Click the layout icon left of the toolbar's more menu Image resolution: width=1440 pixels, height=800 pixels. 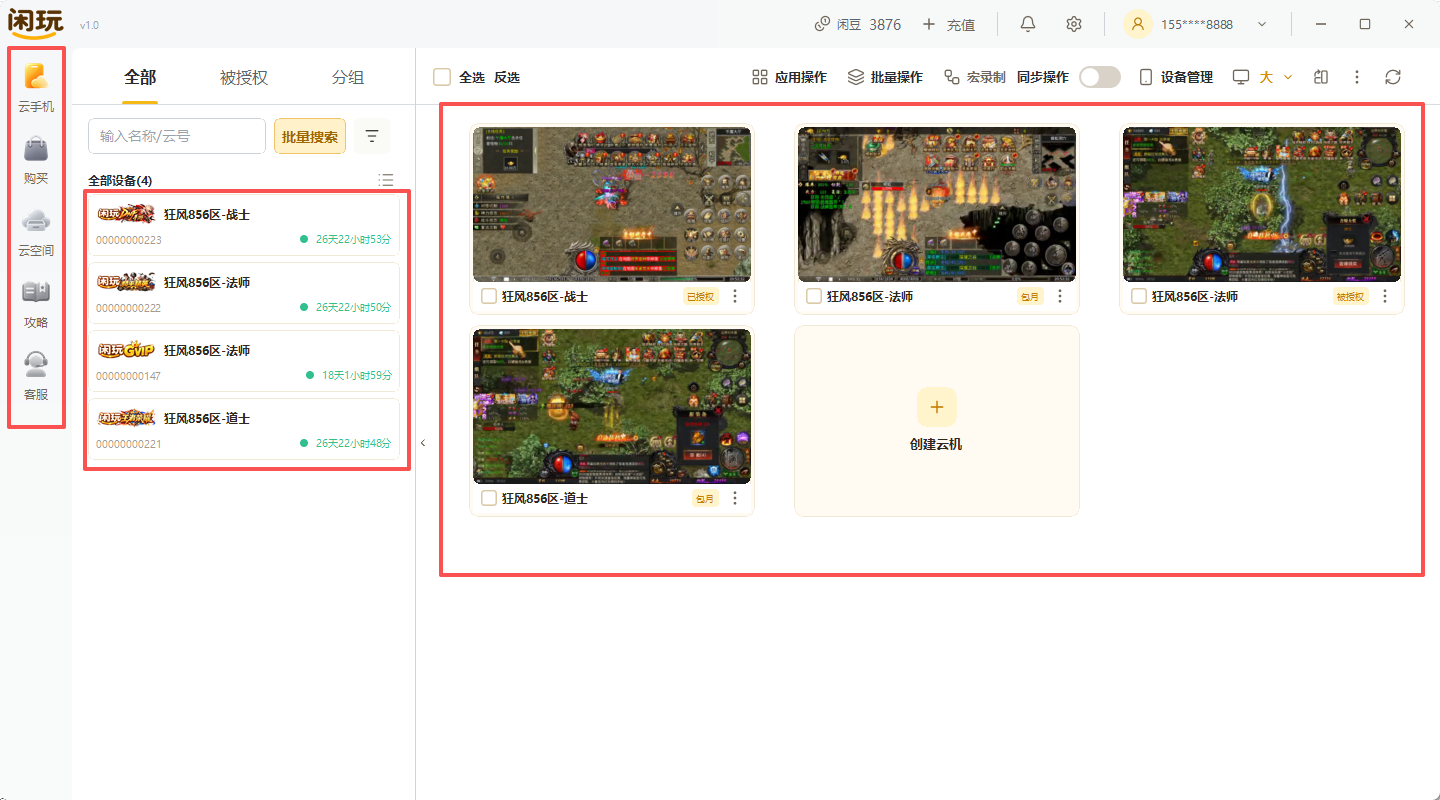tap(1321, 77)
